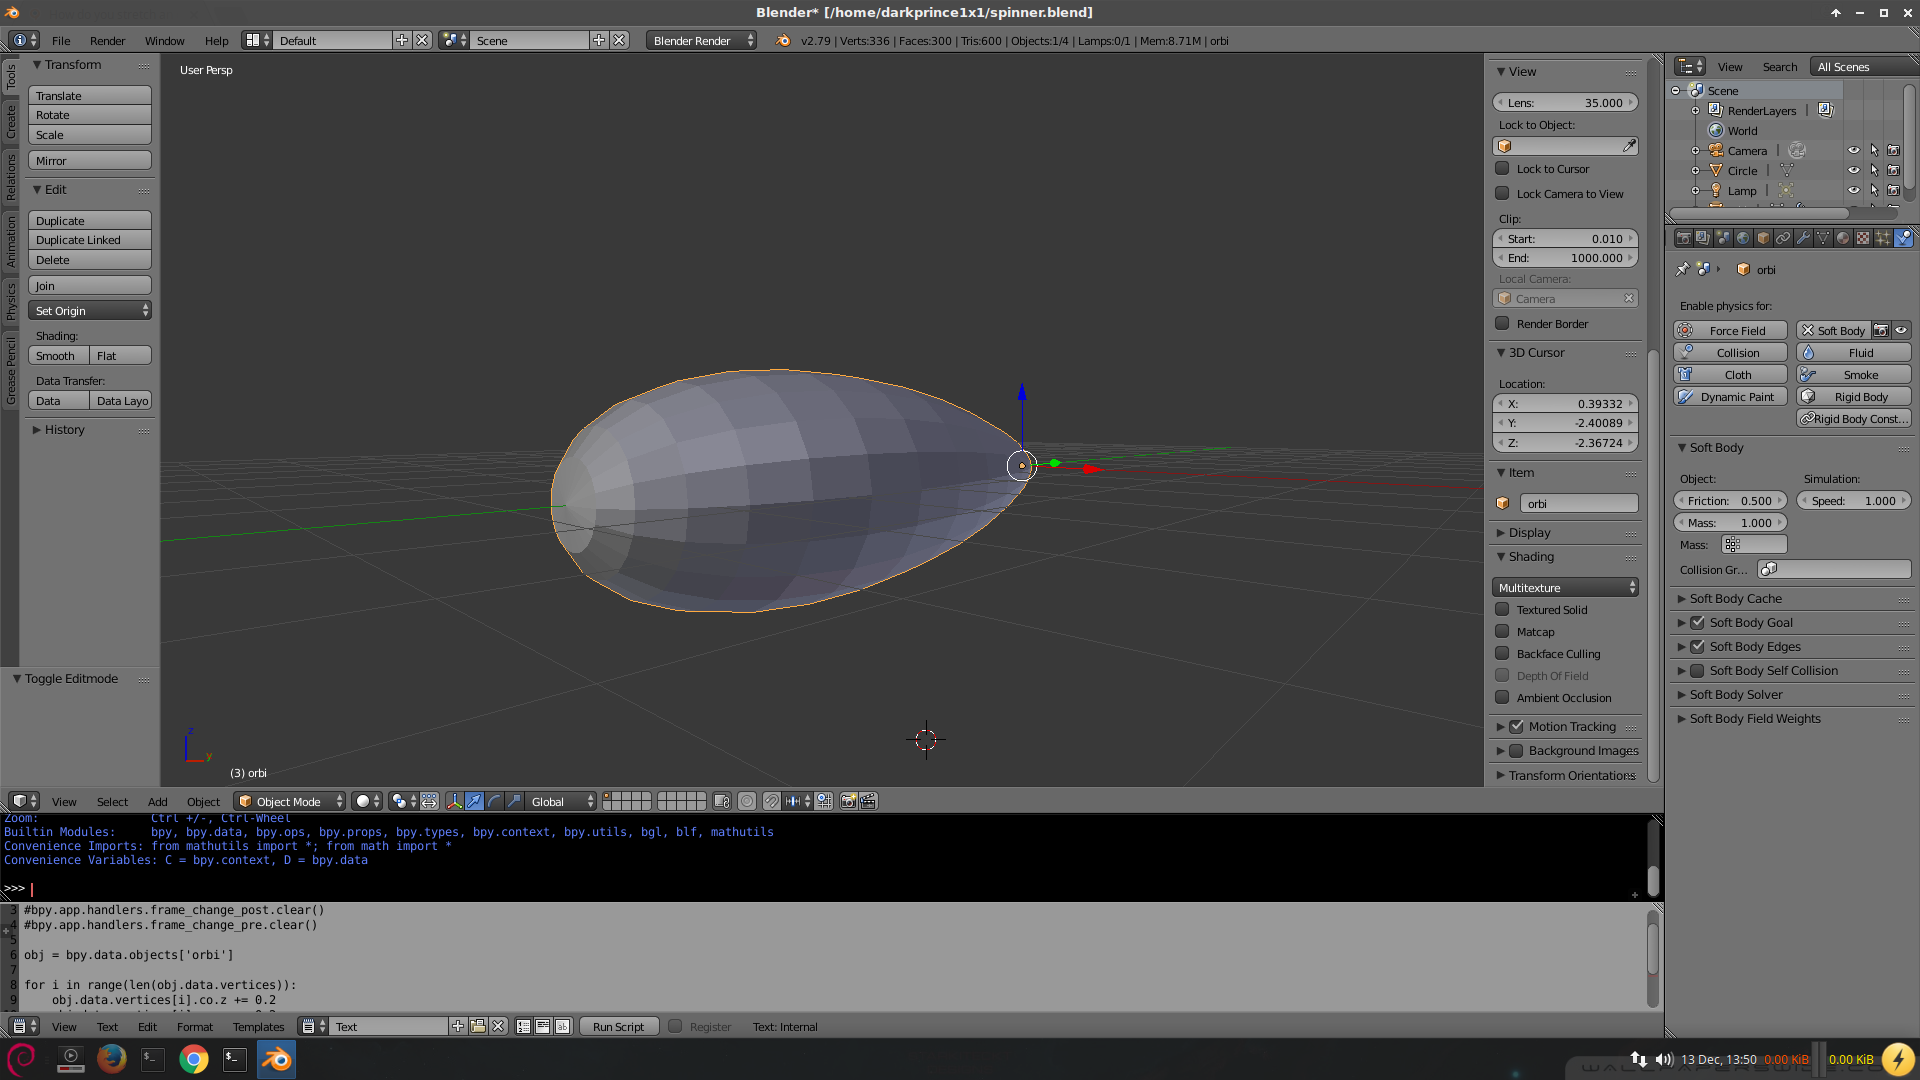Toggle Textured Solid checkbox

1502,609
